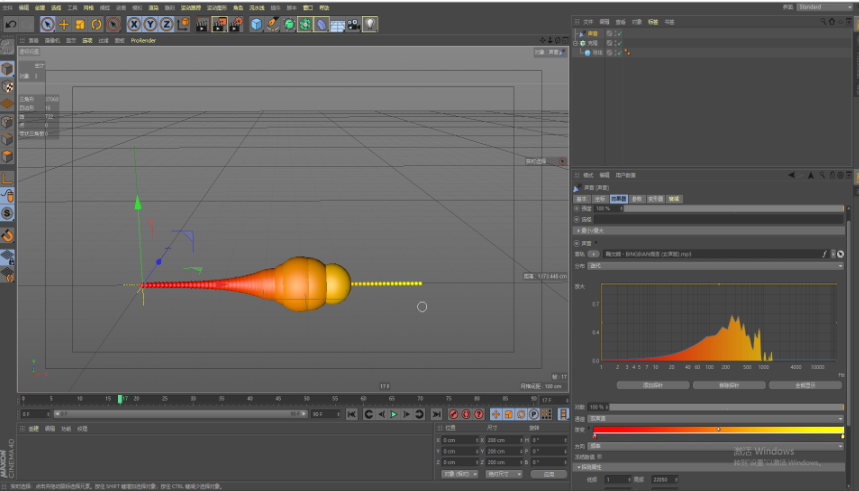
Task: Toggle the Y axis lock
Action: point(150,24)
